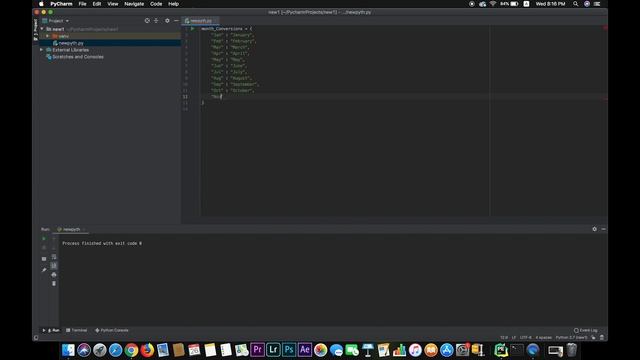Open the View menu
Viewport: 640px width, 360px height.
tap(113, 4)
